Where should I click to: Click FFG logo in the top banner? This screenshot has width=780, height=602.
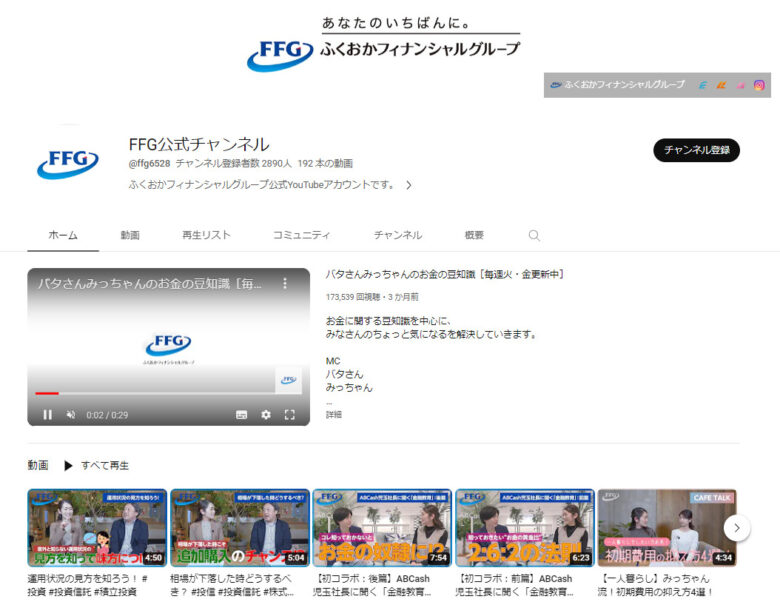coord(280,55)
